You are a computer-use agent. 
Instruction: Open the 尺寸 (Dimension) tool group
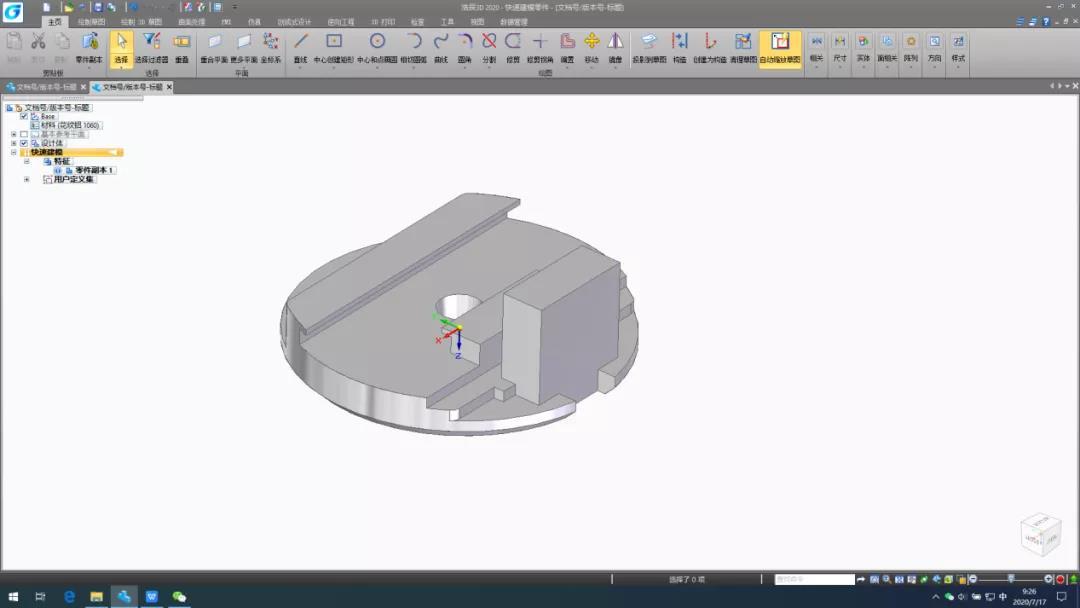pos(840,48)
